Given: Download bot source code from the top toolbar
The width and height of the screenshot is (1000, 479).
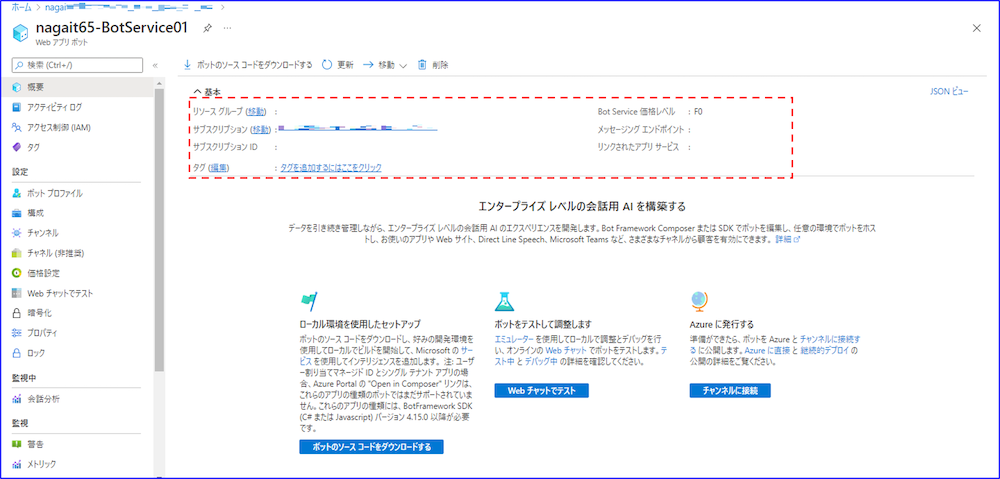Looking at the screenshot, I should (248, 64).
